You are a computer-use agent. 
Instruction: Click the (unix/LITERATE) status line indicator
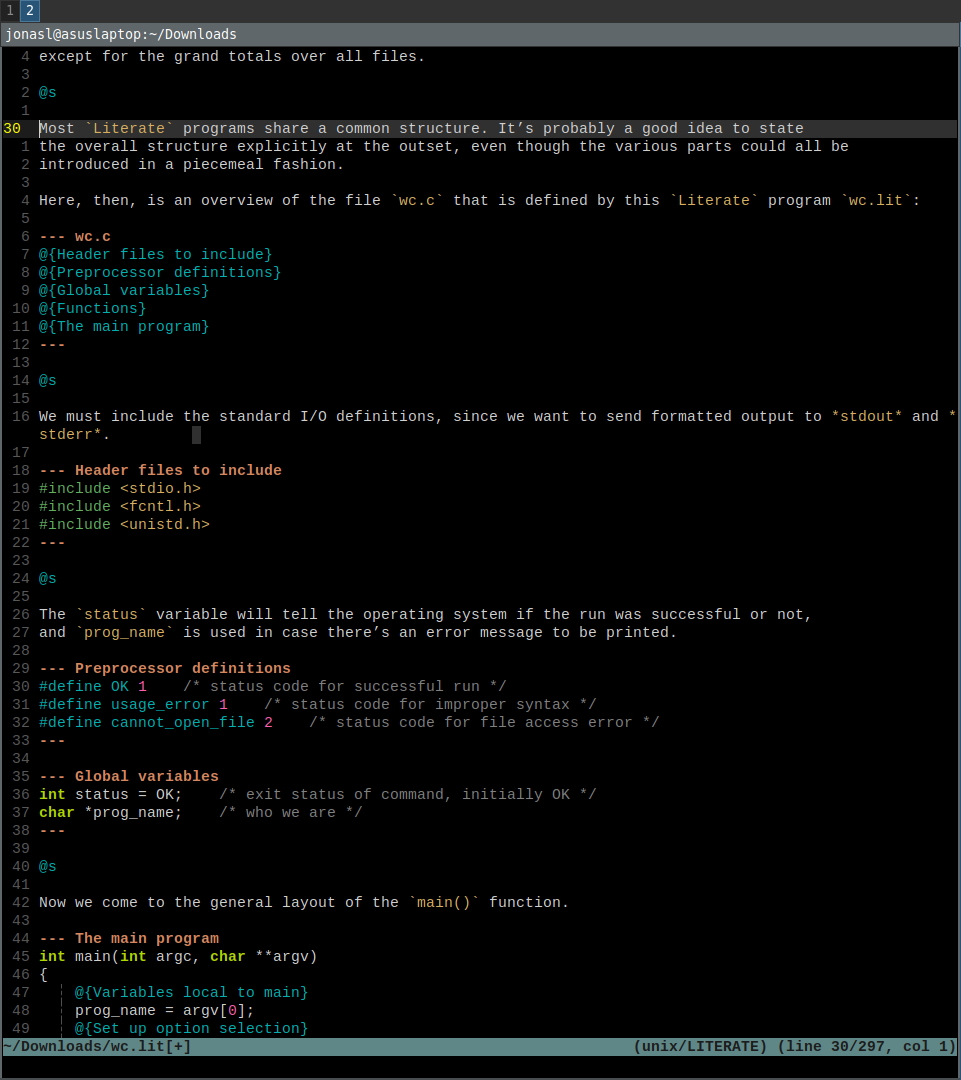click(700, 1046)
